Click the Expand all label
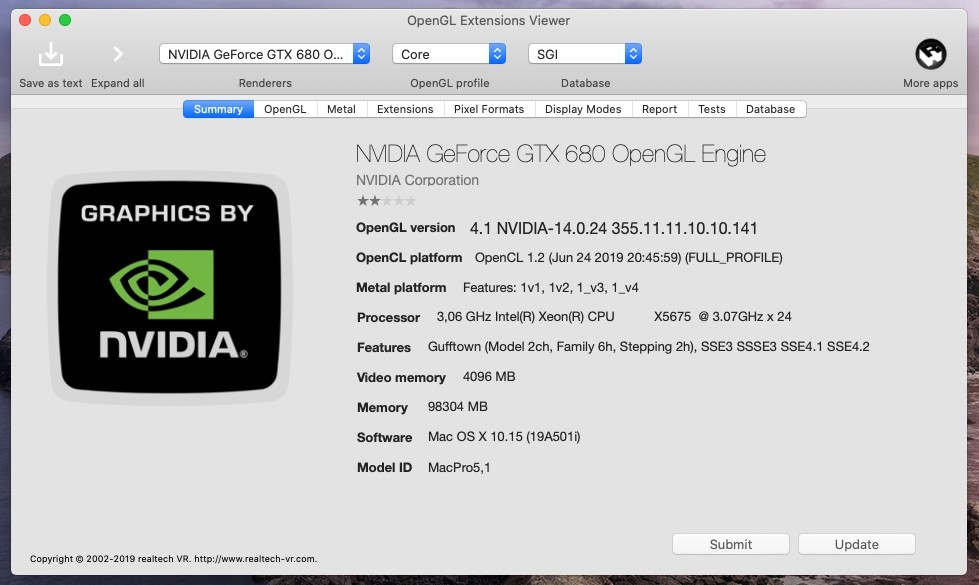 point(117,83)
